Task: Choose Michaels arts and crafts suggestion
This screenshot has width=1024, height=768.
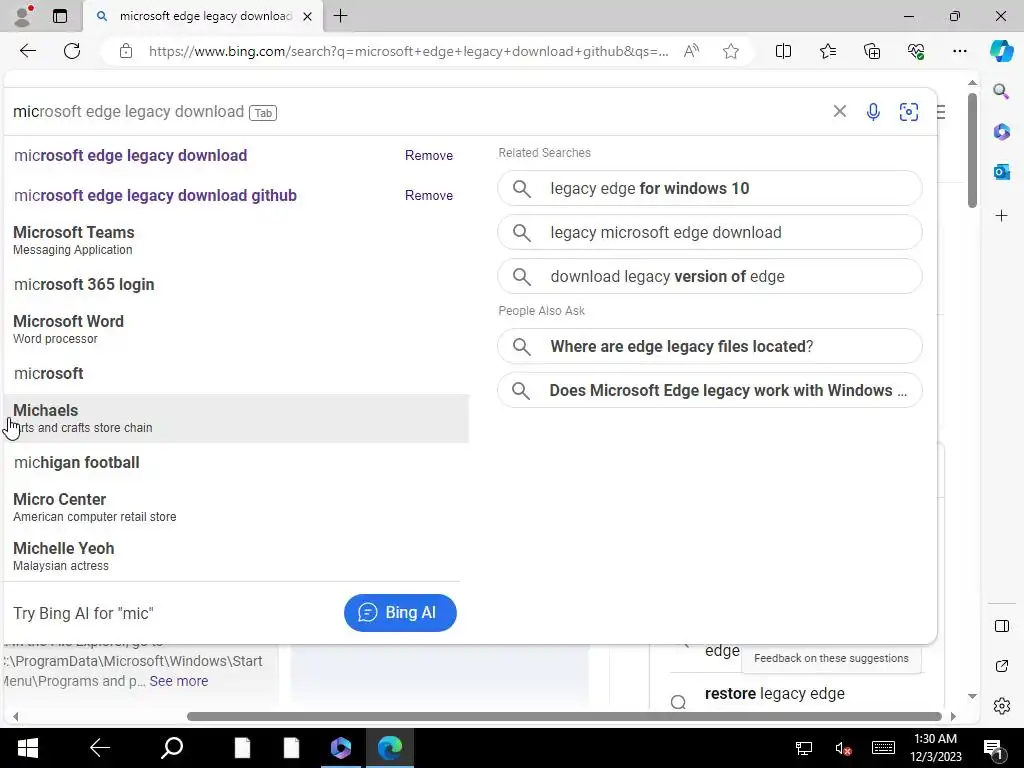Action: [x=236, y=418]
